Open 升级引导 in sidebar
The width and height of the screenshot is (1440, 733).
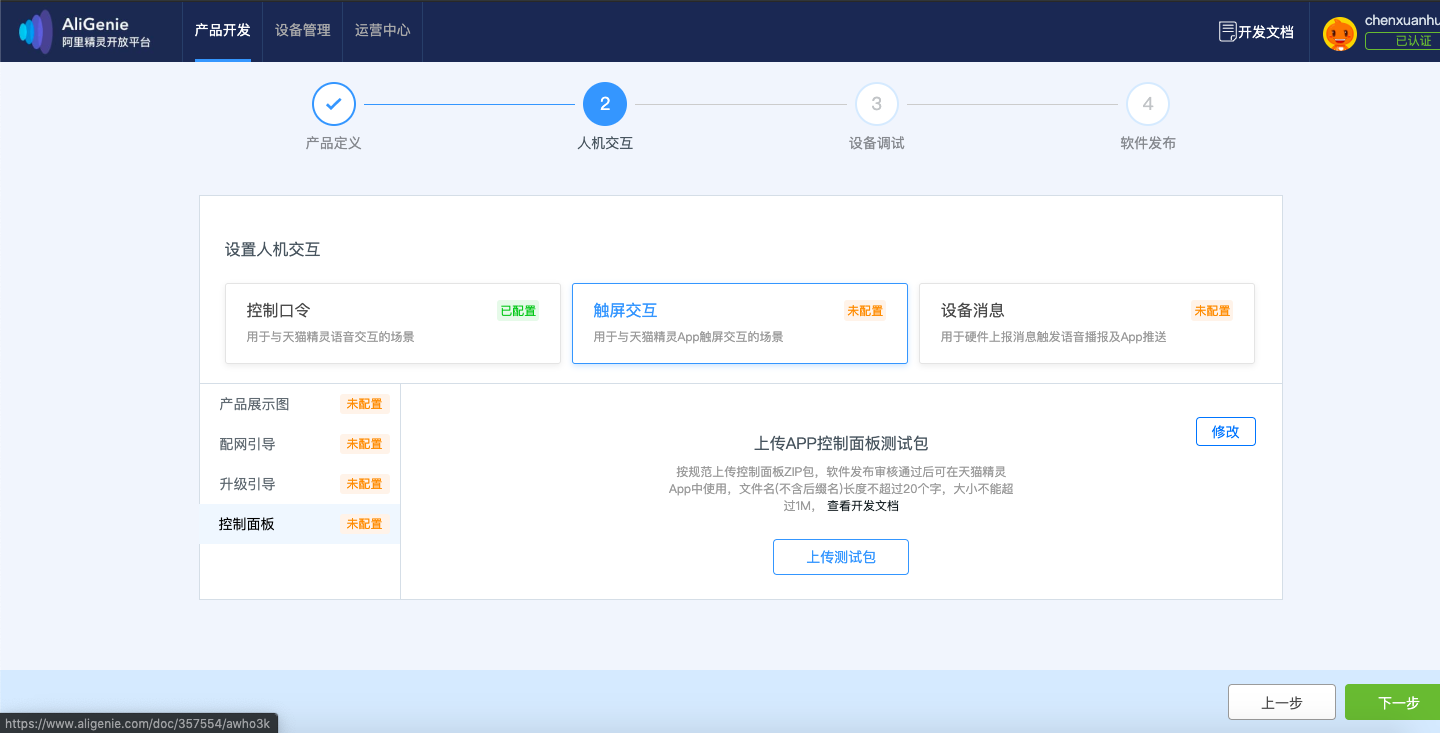300,484
